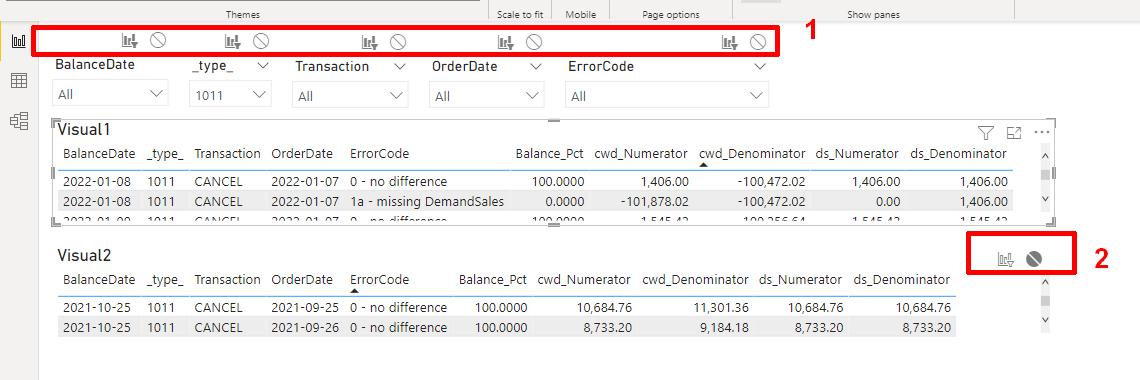Open the Data view table icon
1140x380 pixels.
pyautogui.click(x=19, y=81)
